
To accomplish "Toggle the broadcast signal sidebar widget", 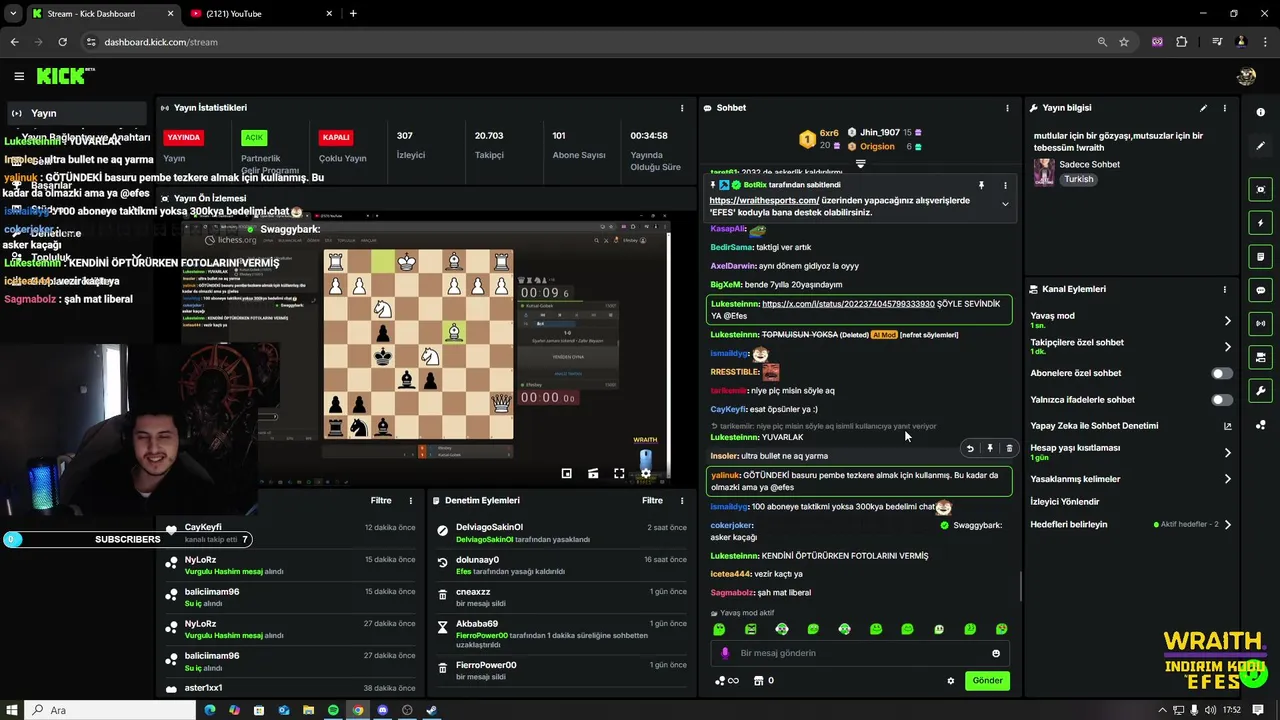I will 1261,323.
